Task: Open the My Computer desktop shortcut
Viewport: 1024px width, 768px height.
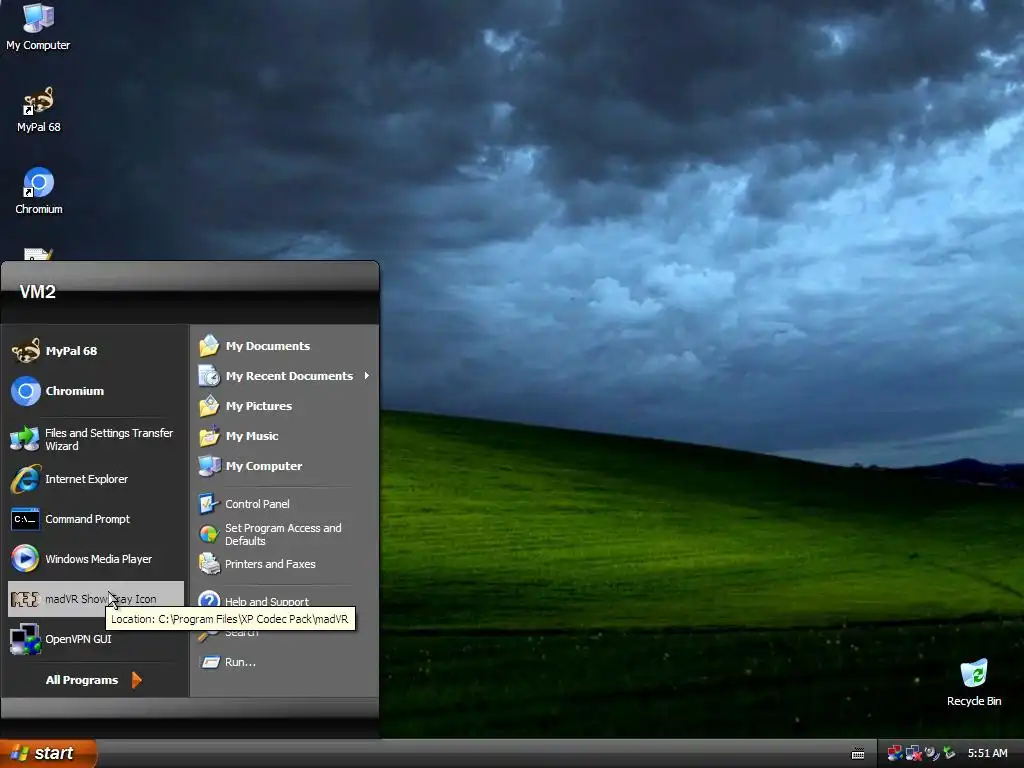Action: 38,27
